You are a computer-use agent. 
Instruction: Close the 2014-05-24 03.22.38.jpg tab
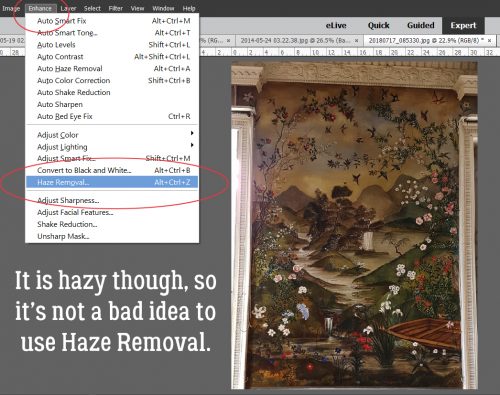[357, 41]
